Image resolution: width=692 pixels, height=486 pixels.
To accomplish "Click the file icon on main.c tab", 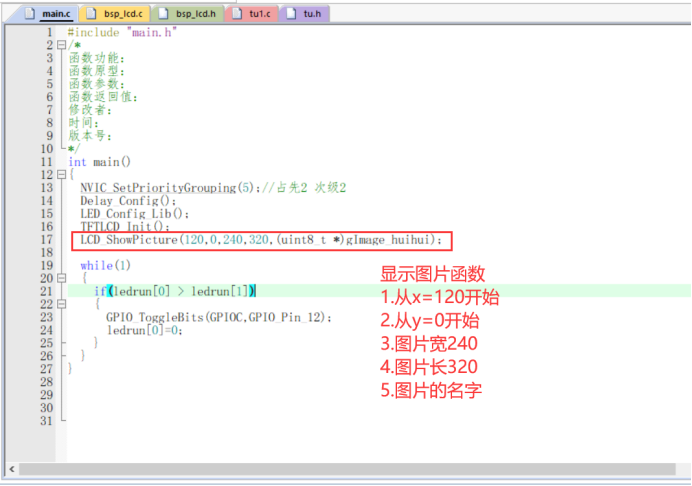I will 30,14.
